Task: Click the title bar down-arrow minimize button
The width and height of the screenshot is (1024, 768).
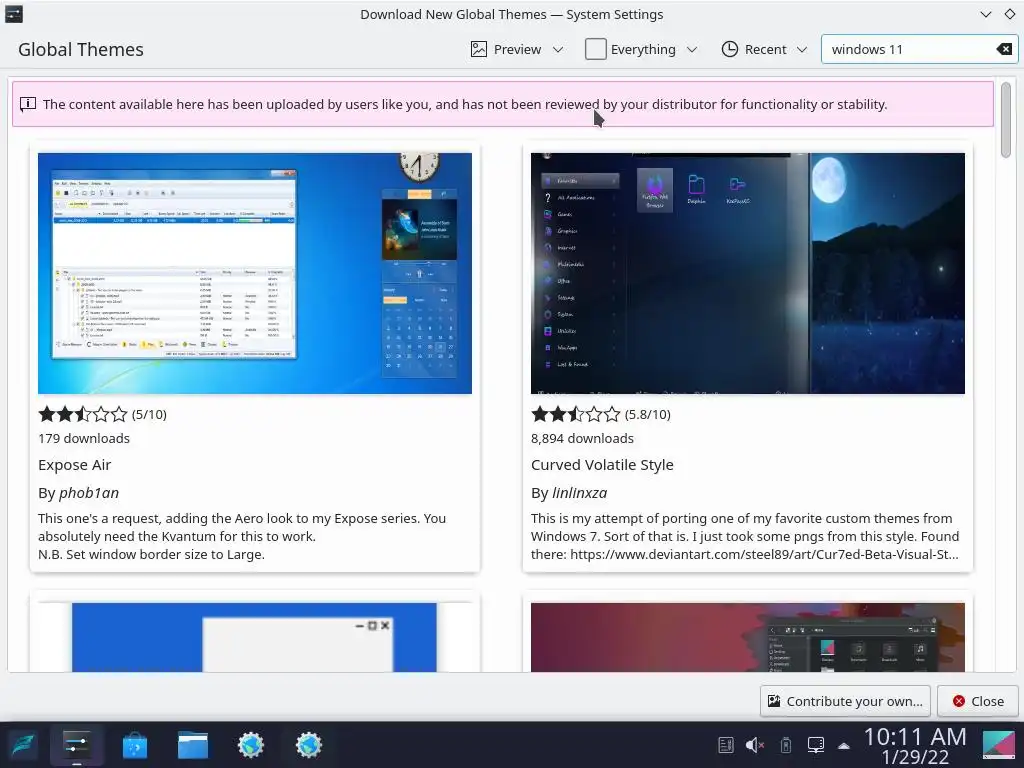Action: 985,14
